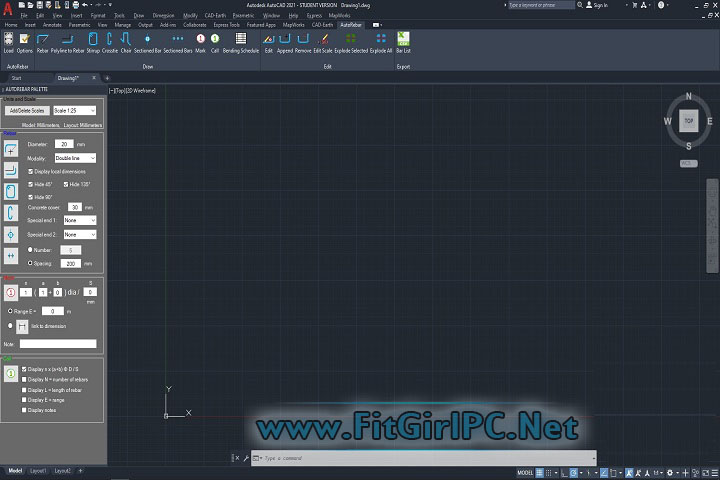Viewport: 720px width, 480px height.
Task: Click the TOP face of the ViewCube
Action: tap(688, 120)
